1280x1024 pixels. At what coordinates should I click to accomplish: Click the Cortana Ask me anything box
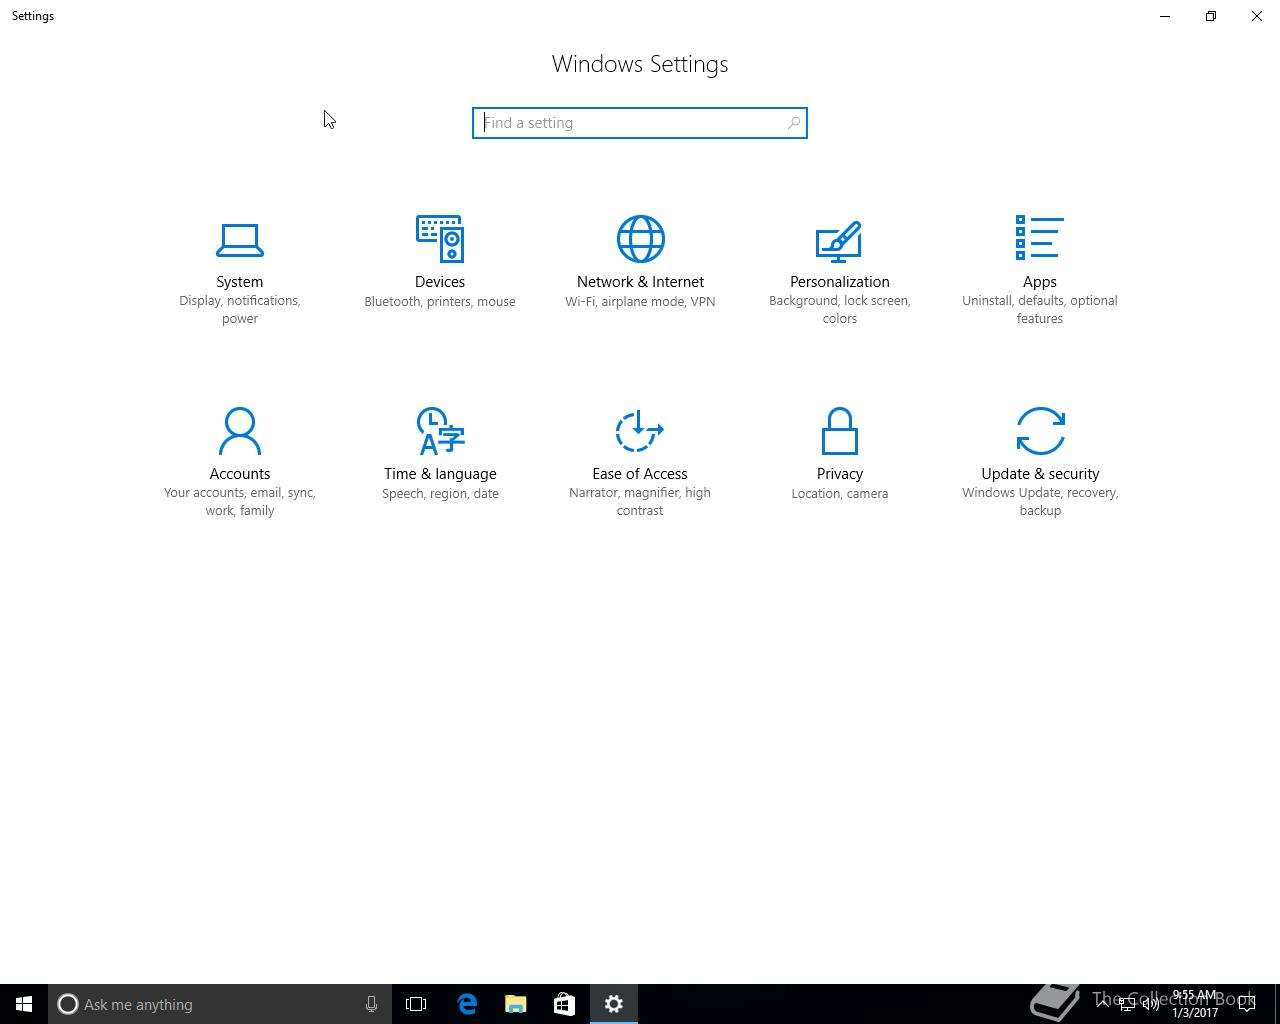click(x=219, y=1004)
